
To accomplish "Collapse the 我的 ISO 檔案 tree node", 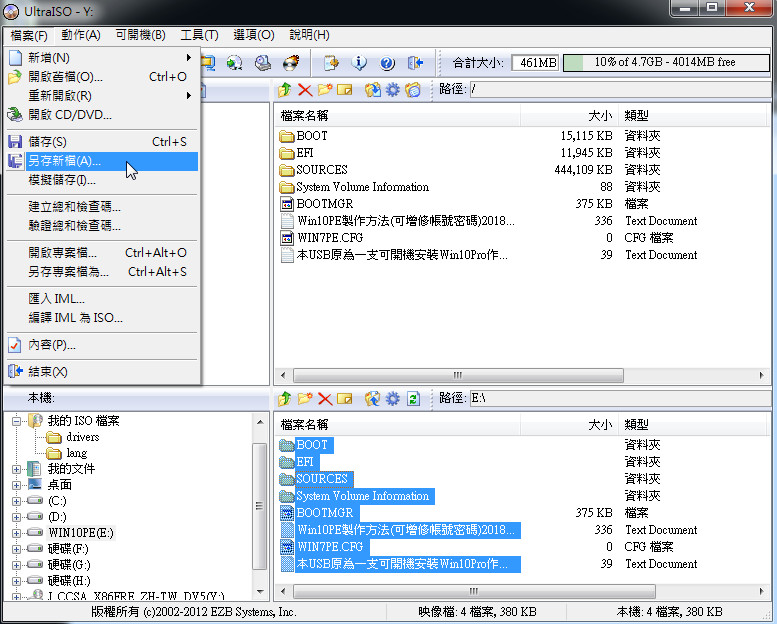I will point(16,421).
